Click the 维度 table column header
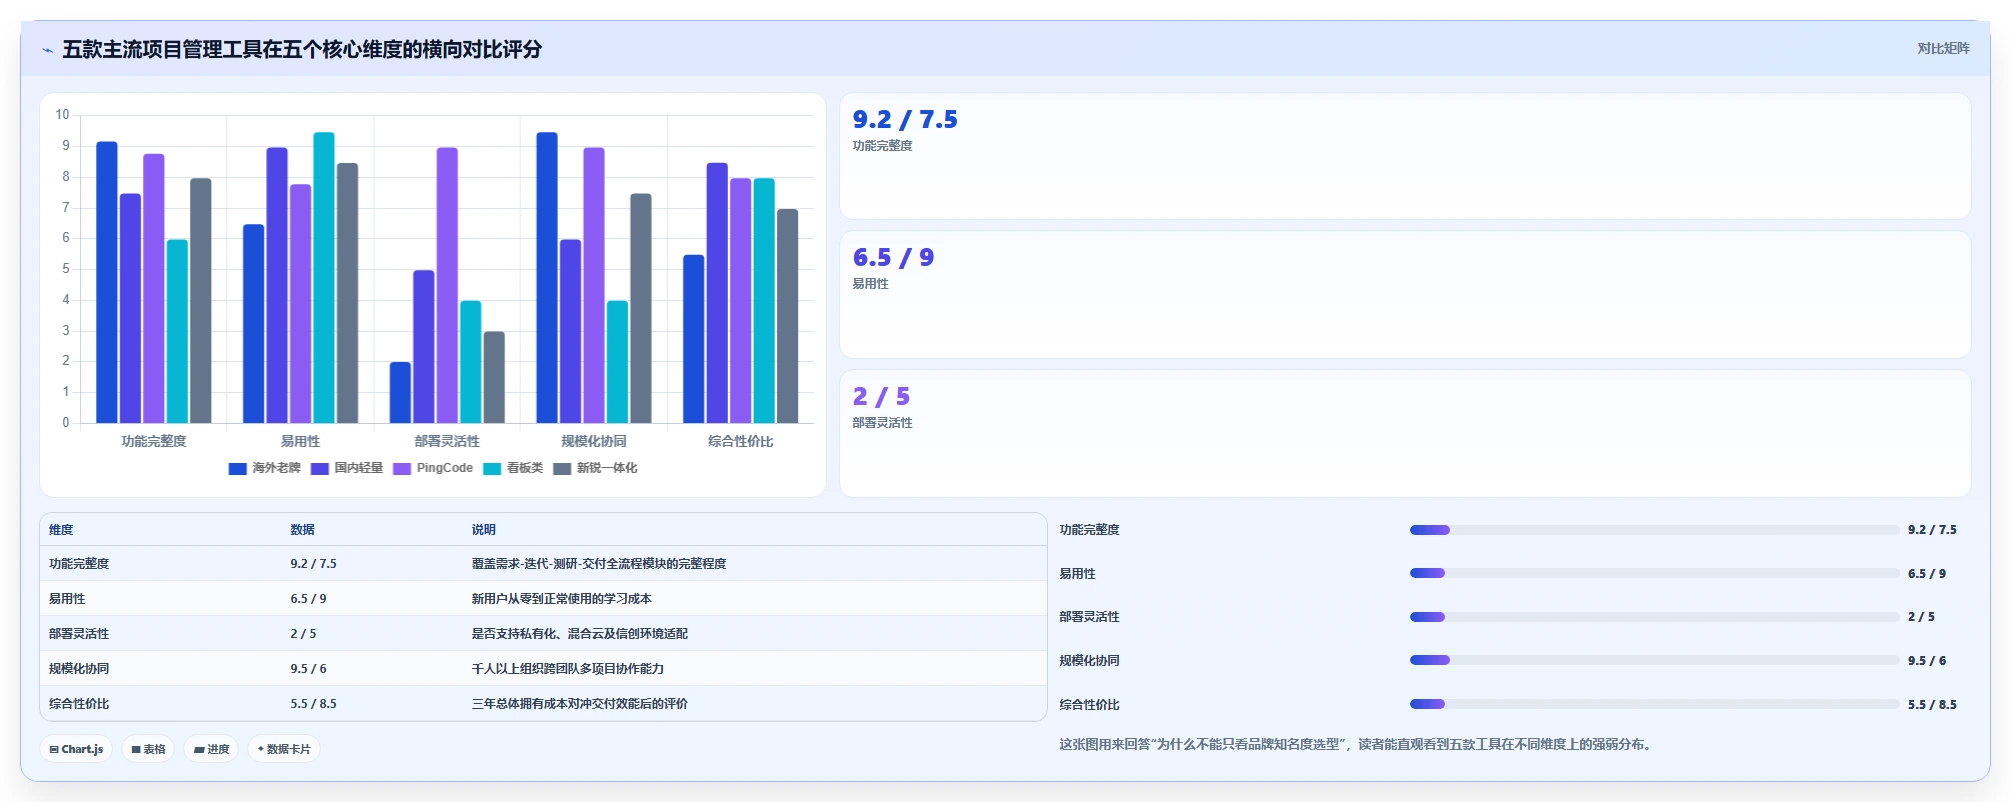 pyautogui.click(x=61, y=530)
